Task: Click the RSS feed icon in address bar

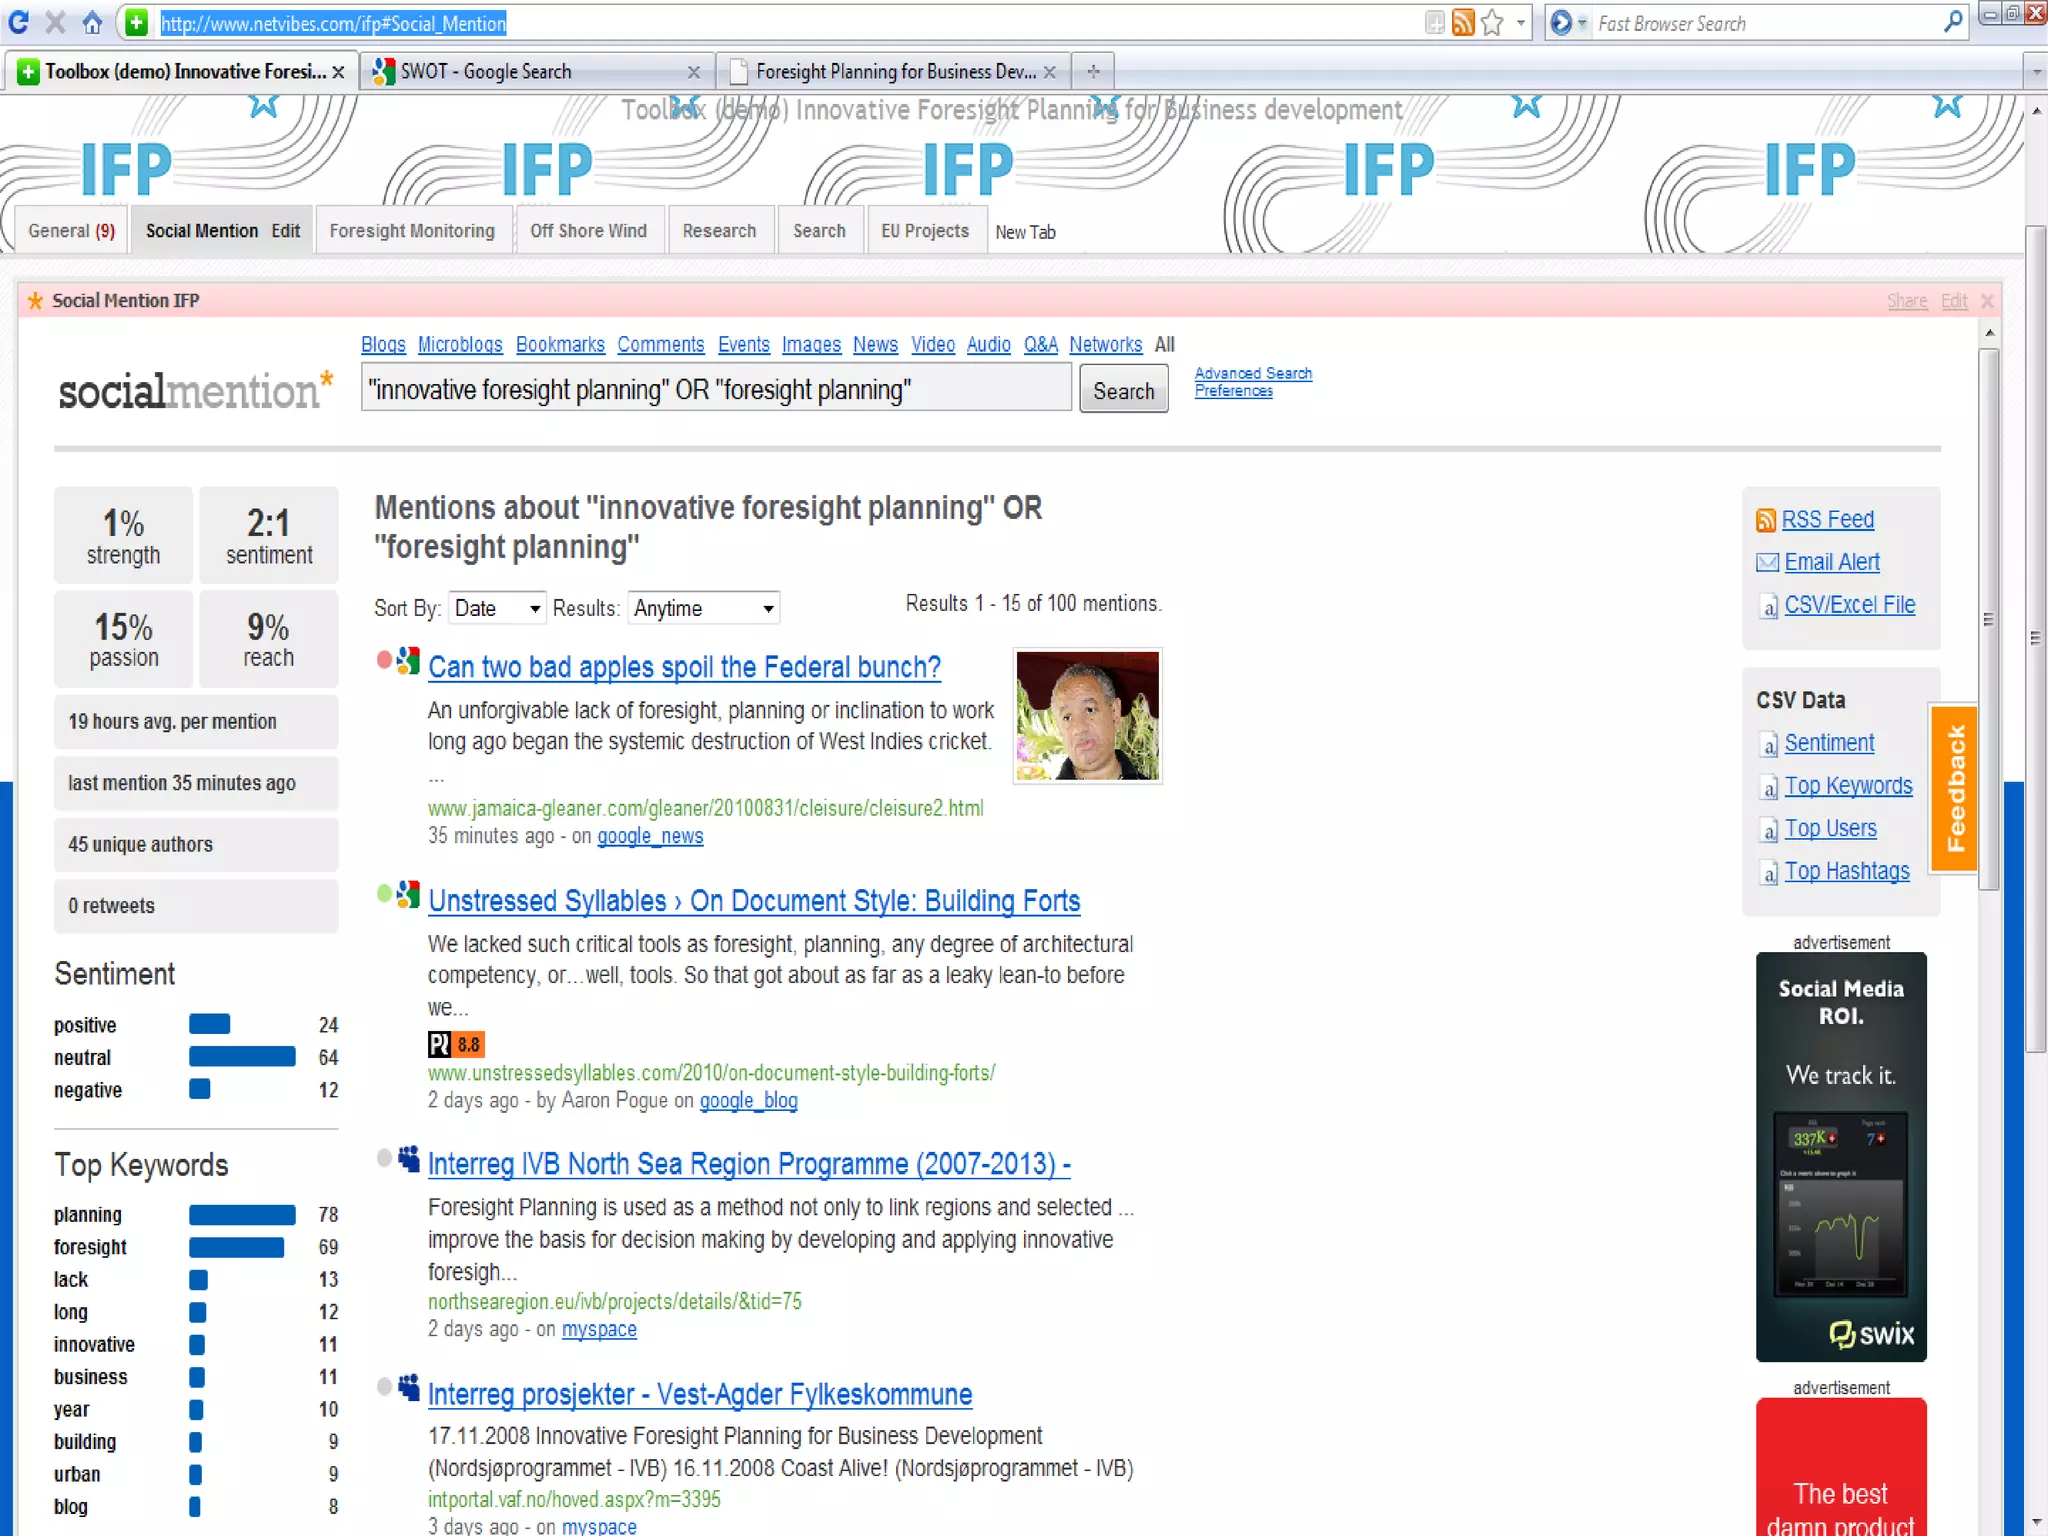Action: 1463,22
